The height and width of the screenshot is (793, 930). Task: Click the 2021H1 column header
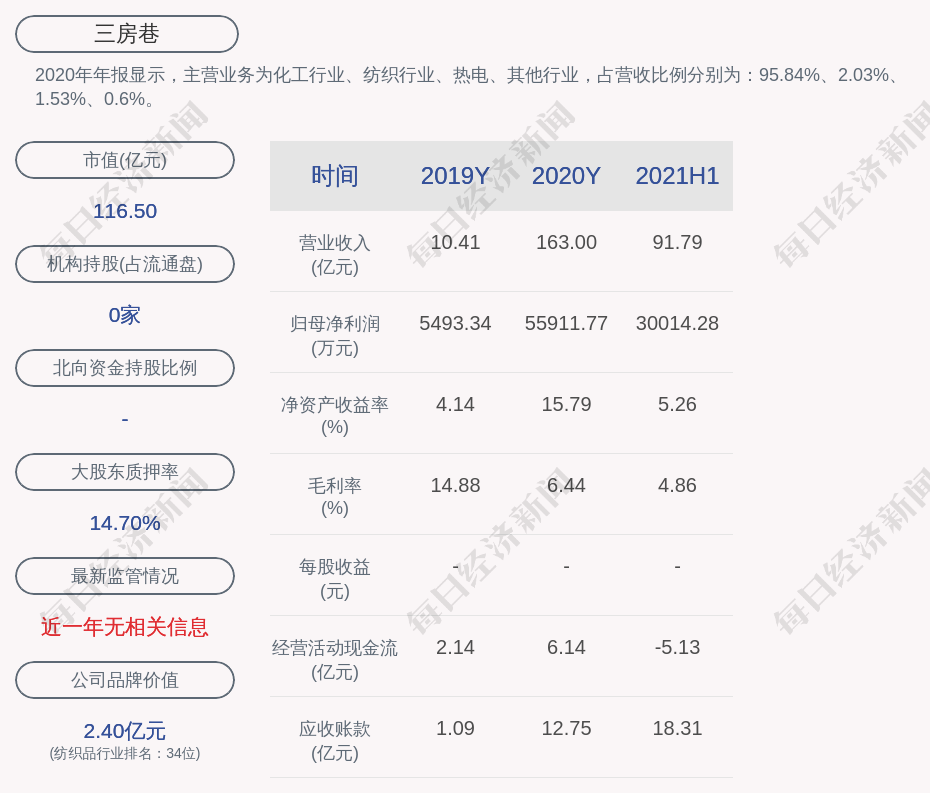click(677, 176)
